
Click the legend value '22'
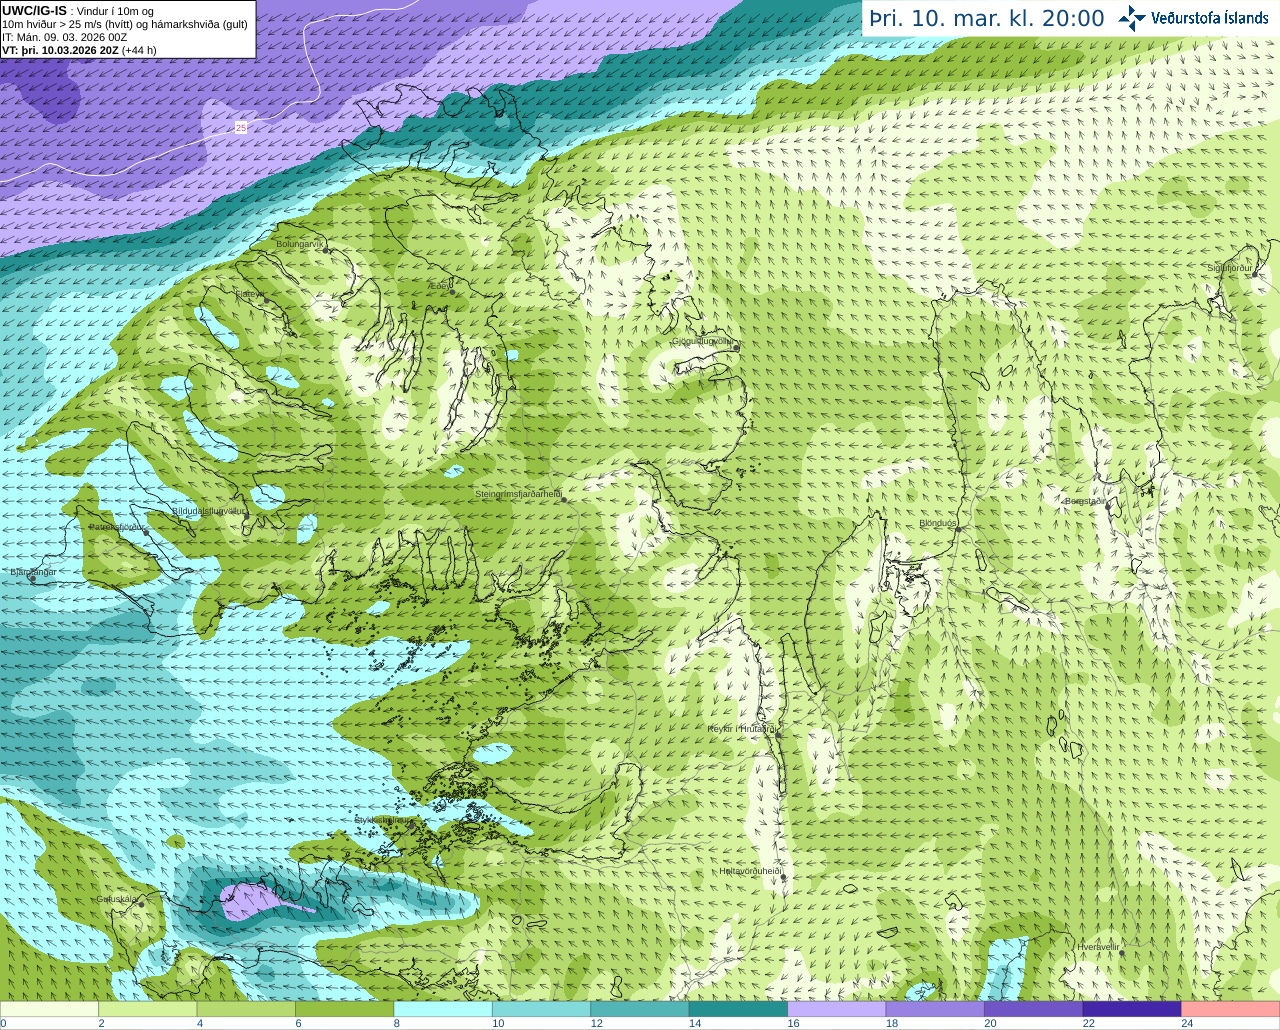(1089, 1024)
